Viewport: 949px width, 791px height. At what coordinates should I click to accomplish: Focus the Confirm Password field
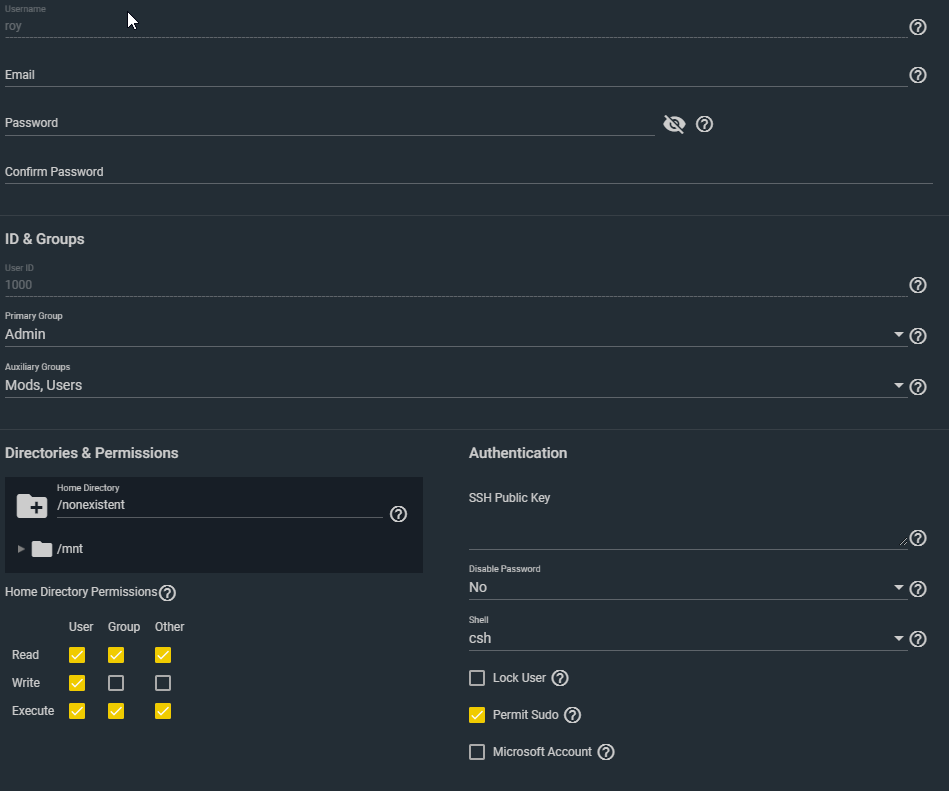coord(468,172)
